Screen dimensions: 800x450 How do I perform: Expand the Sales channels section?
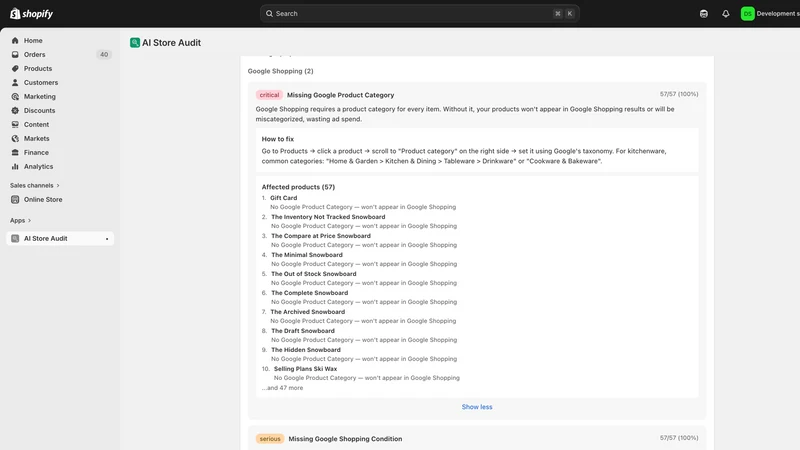[x=35, y=186]
